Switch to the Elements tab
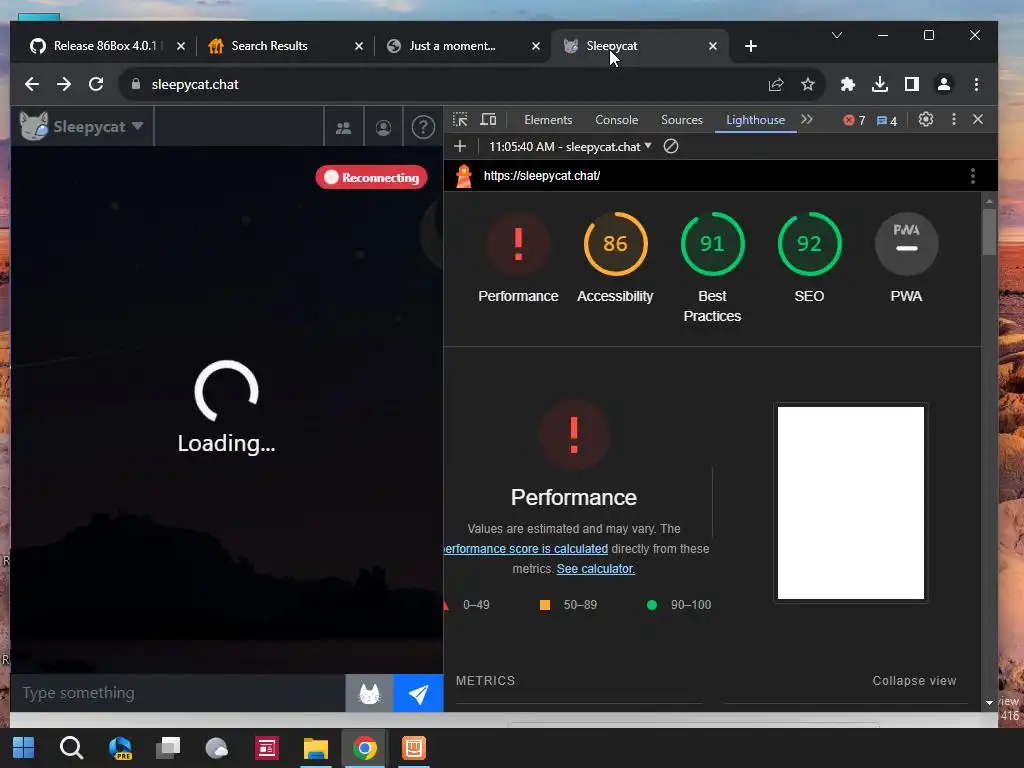Image resolution: width=1024 pixels, height=768 pixels. (548, 120)
